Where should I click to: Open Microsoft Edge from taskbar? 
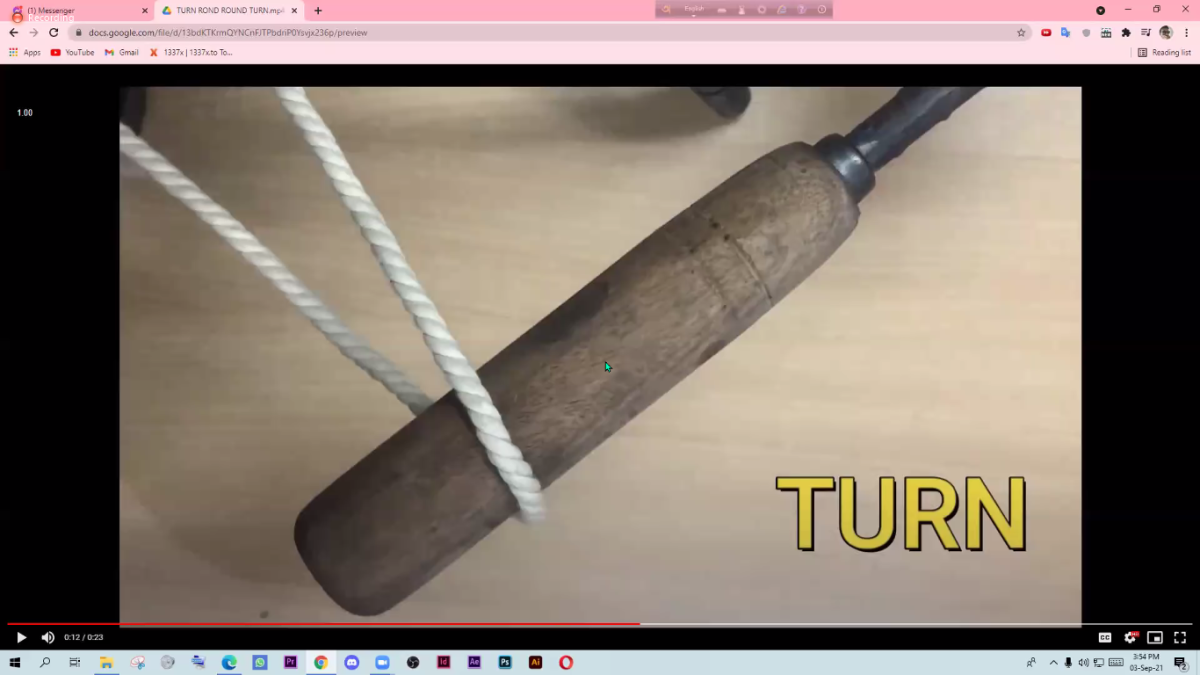[229, 662]
